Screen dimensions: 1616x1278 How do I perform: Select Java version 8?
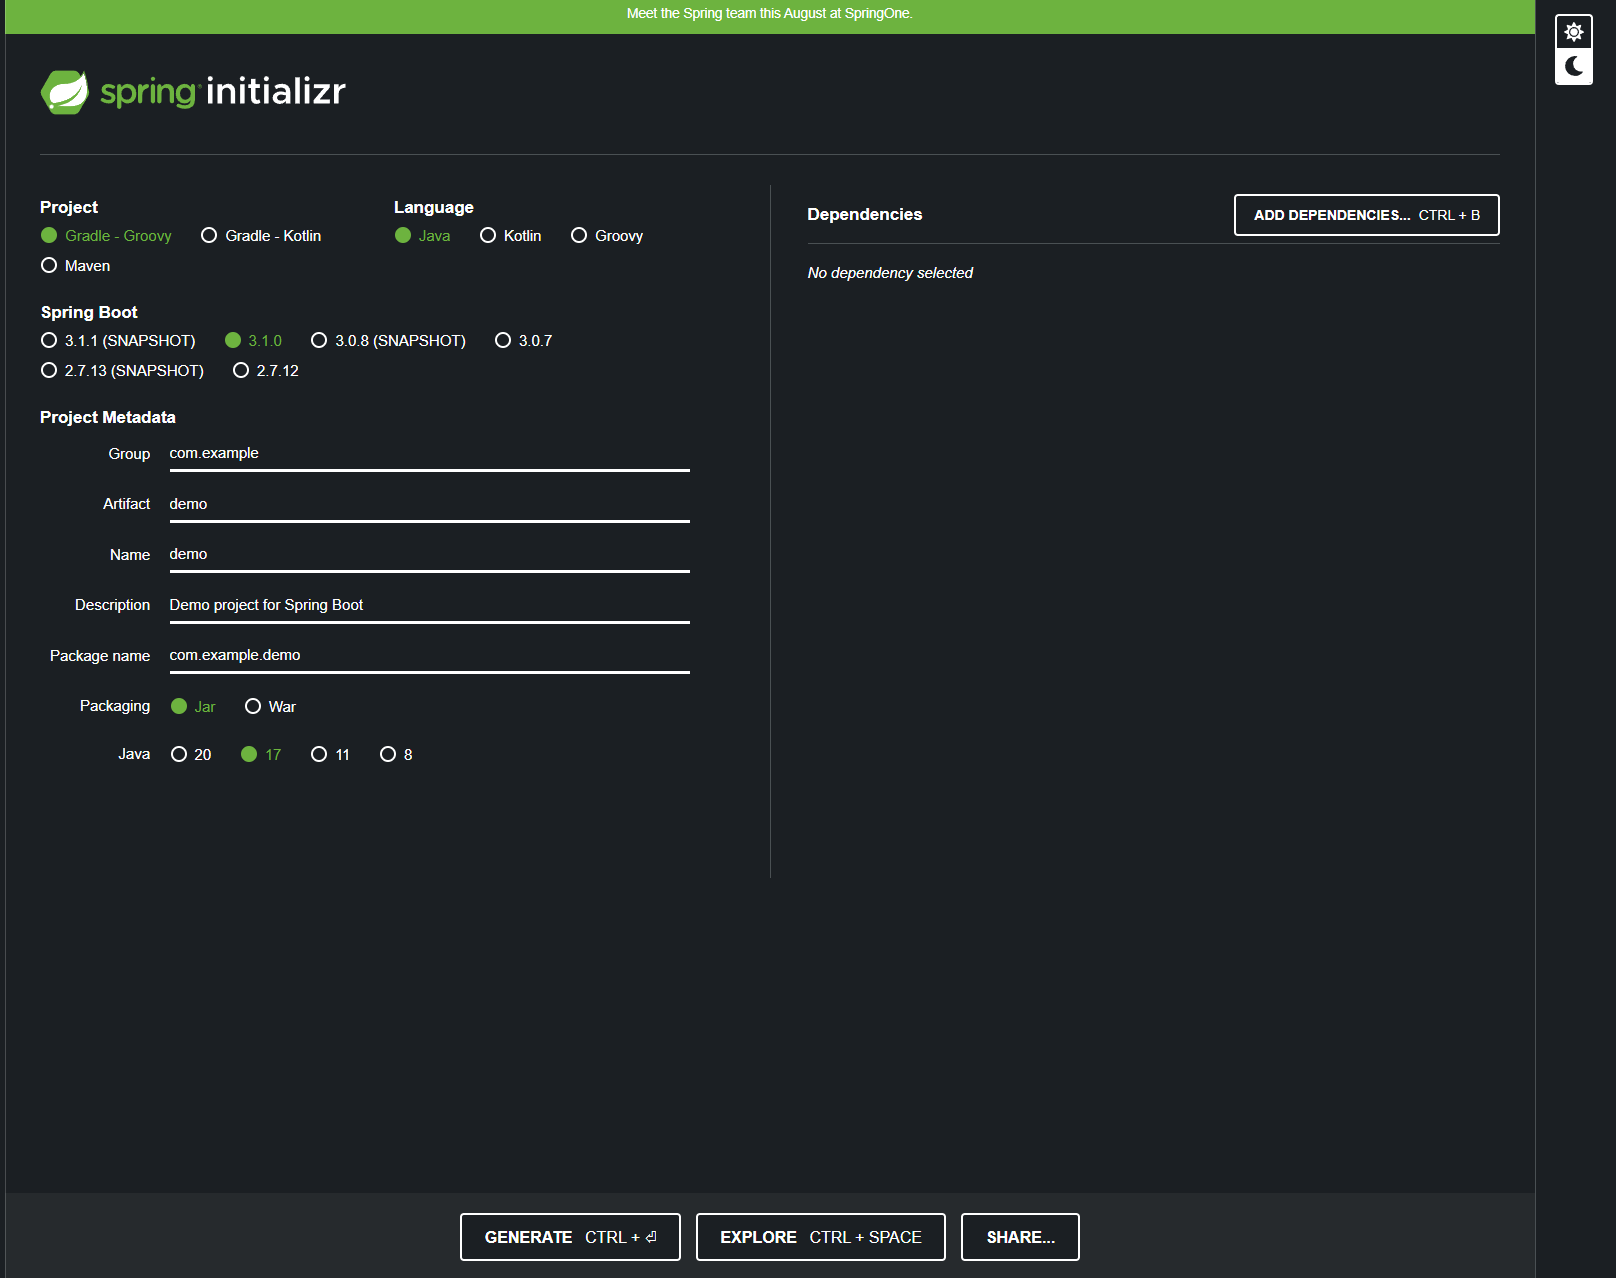pyautogui.click(x=396, y=755)
